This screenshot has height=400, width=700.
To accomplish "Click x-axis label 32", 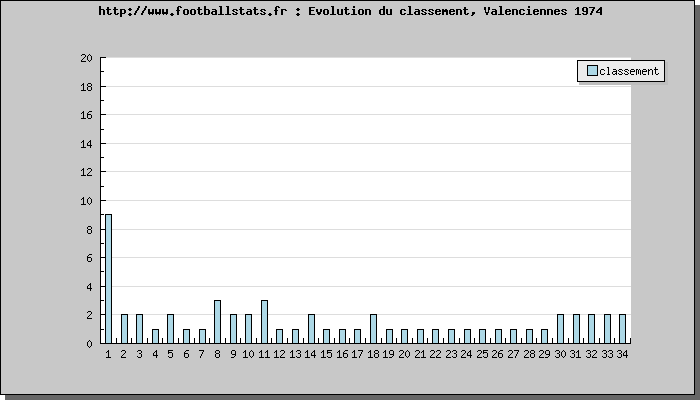I will coord(591,354).
